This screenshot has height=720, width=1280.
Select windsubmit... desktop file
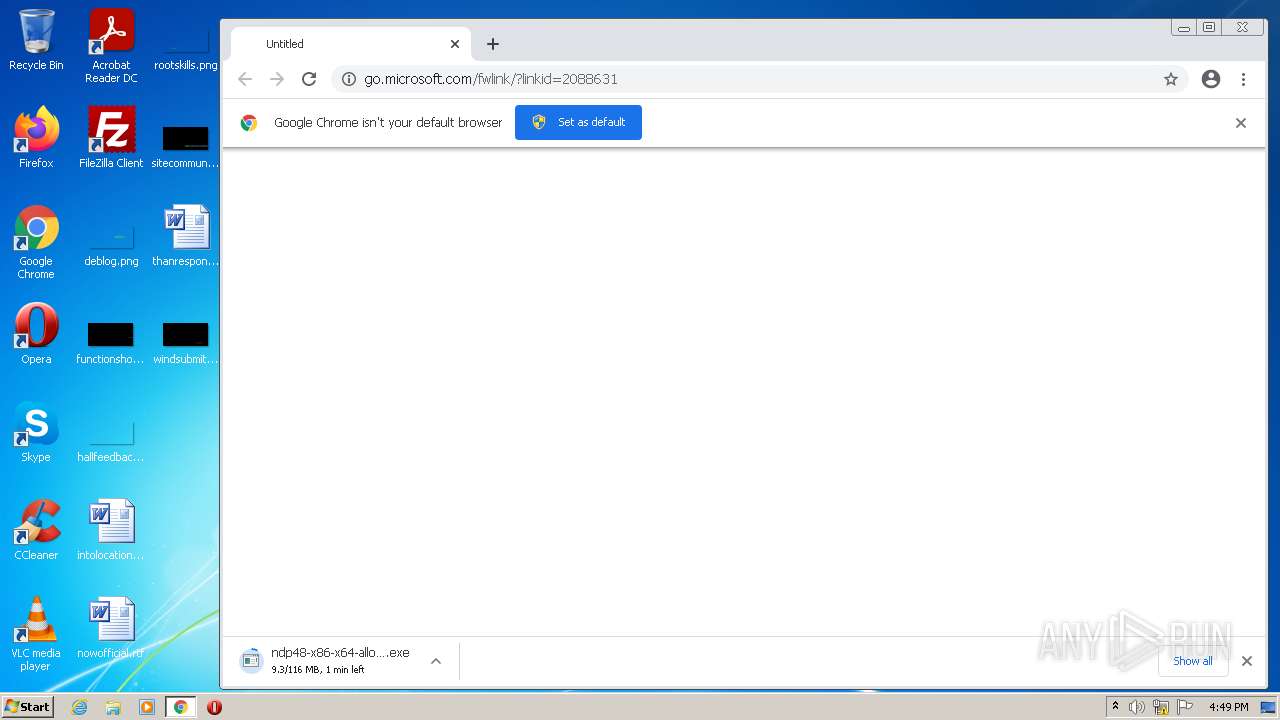(186, 342)
